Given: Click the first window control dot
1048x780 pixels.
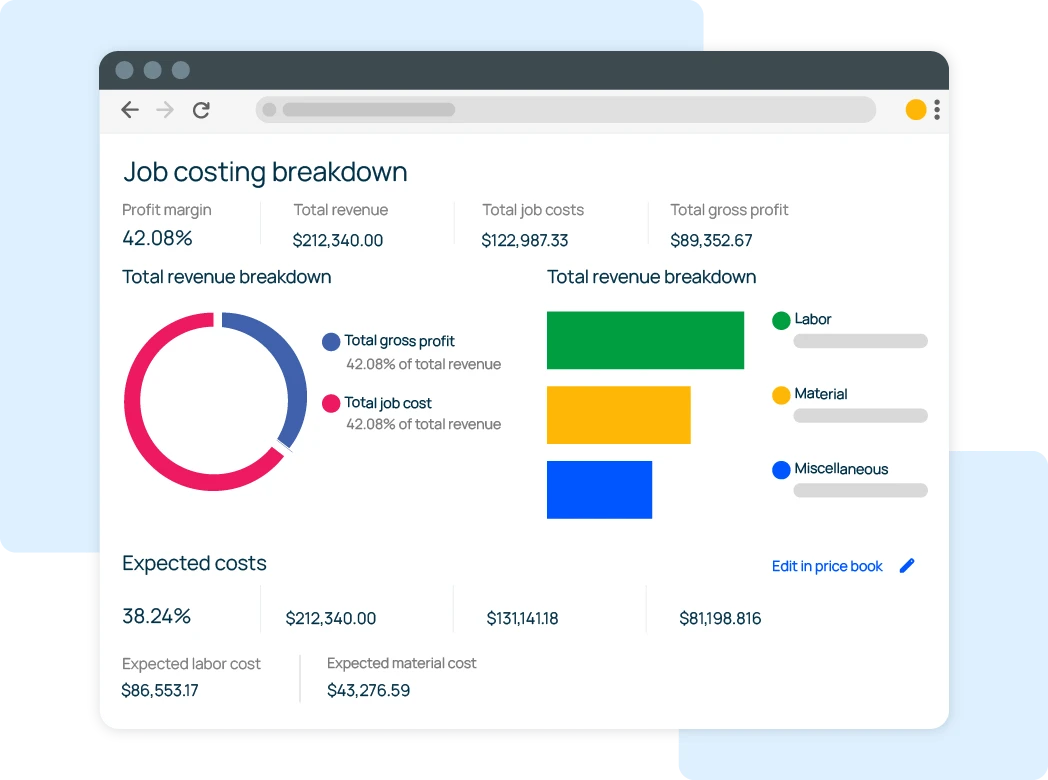Looking at the screenshot, I should (124, 70).
